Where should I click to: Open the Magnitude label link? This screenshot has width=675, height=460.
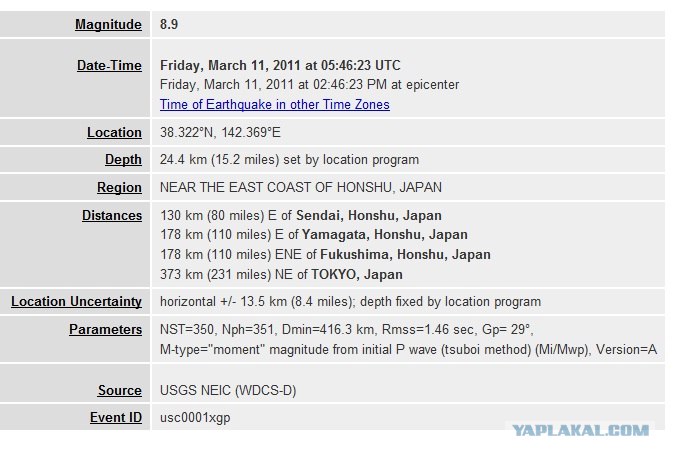tap(108, 25)
